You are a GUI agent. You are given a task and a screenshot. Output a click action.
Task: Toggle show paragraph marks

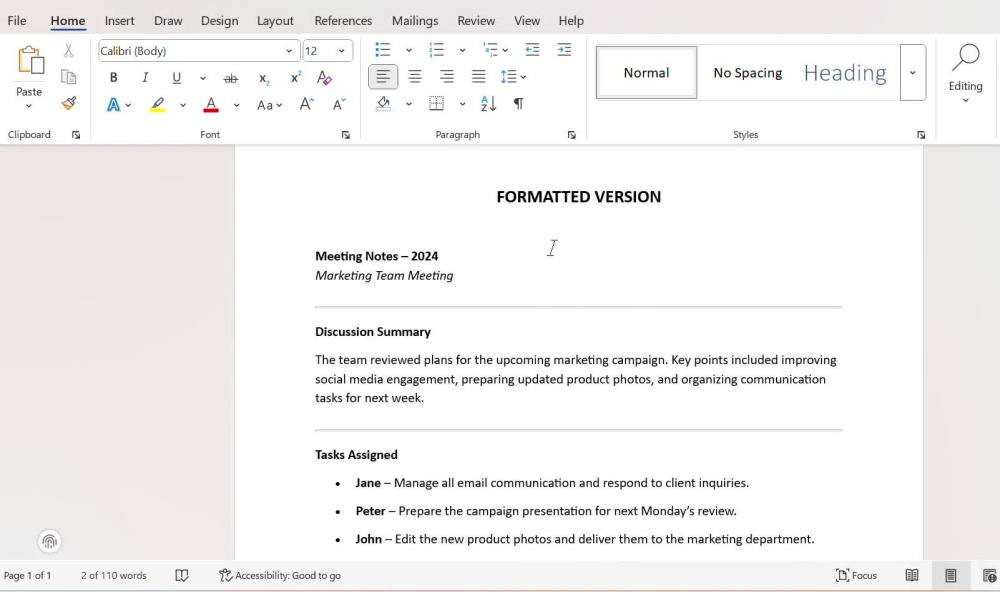tap(518, 103)
